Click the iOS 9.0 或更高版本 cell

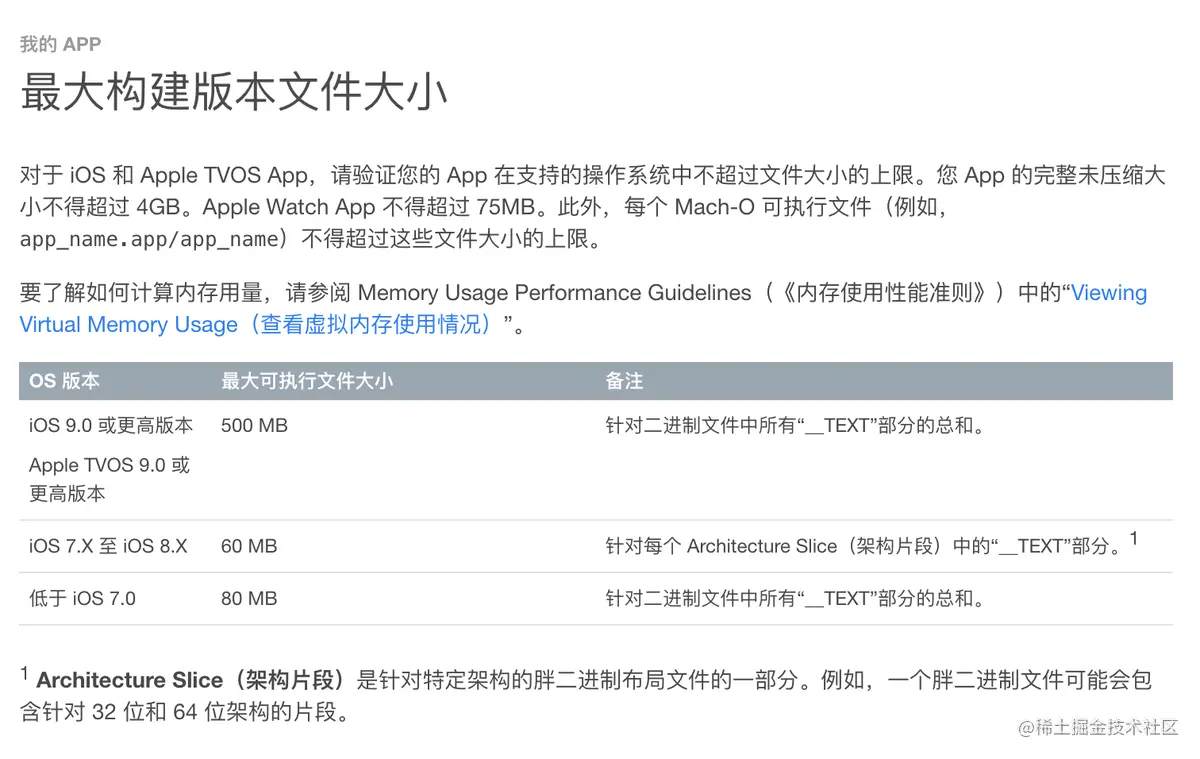tap(111, 425)
